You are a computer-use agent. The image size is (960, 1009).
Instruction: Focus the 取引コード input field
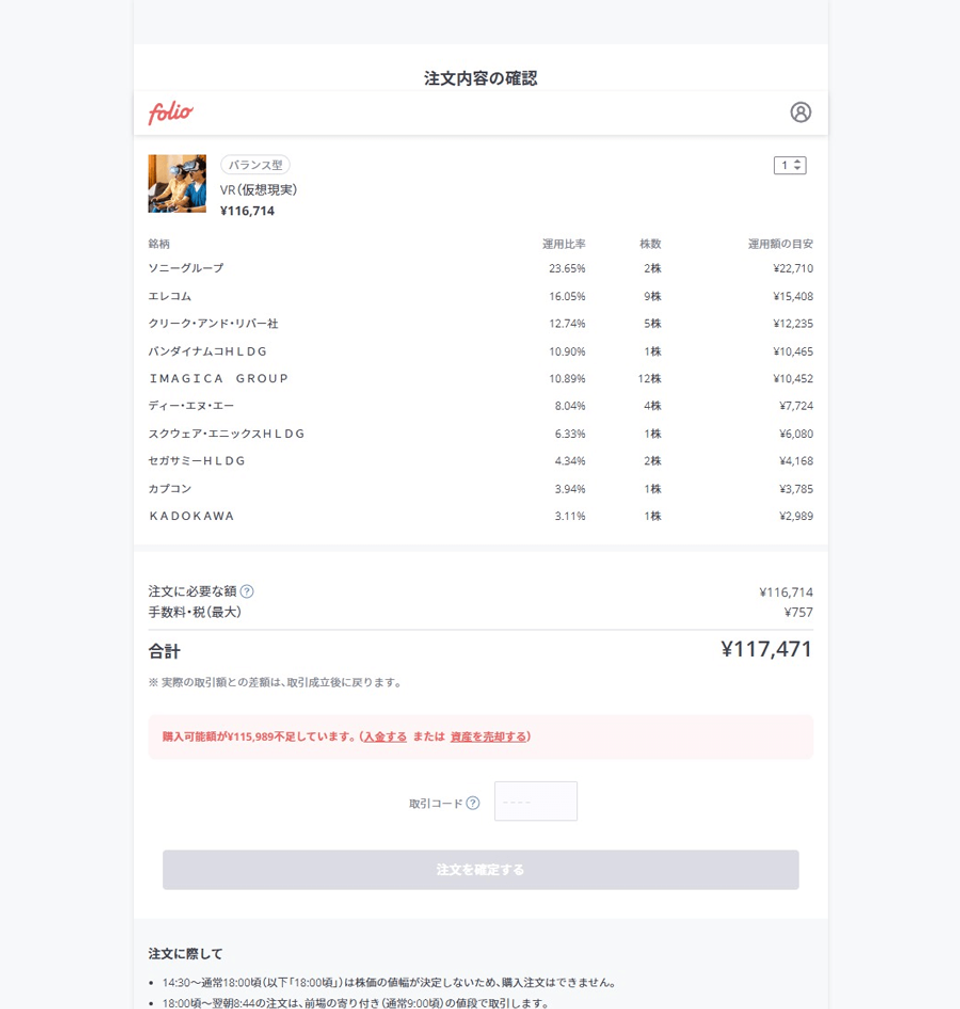point(535,801)
